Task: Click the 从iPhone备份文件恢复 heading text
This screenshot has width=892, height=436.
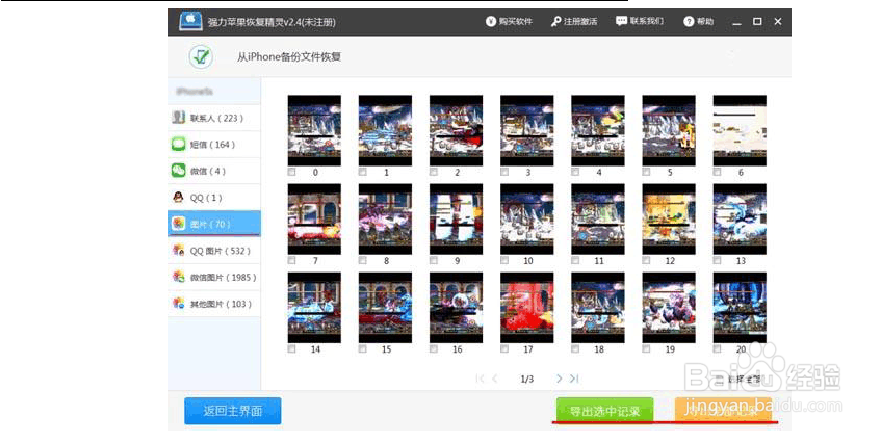Action: click(x=289, y=57)
